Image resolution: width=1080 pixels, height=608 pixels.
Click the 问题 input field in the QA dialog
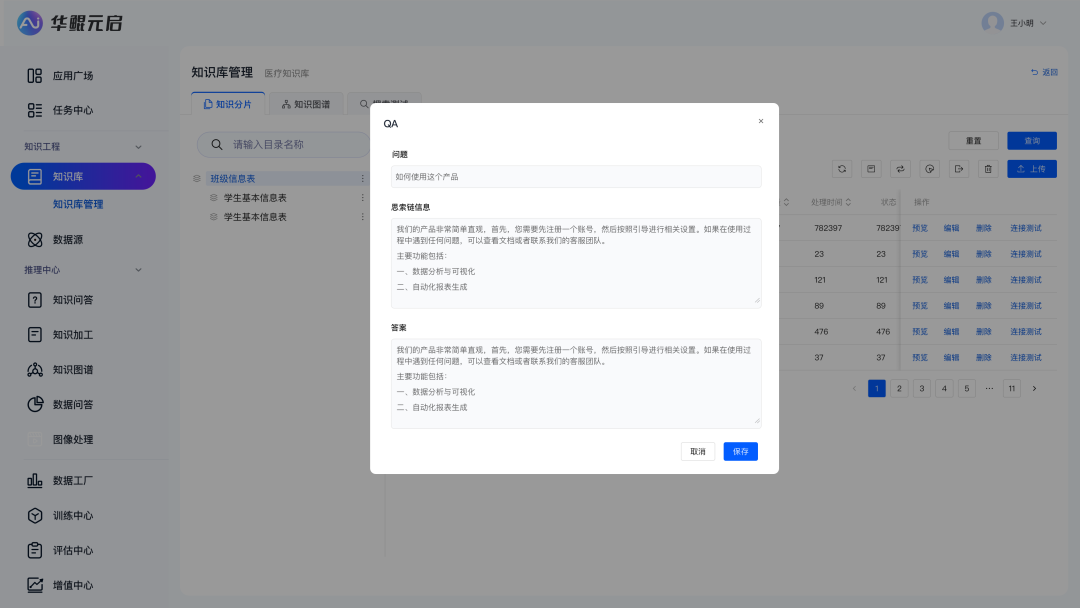point(576,176)
